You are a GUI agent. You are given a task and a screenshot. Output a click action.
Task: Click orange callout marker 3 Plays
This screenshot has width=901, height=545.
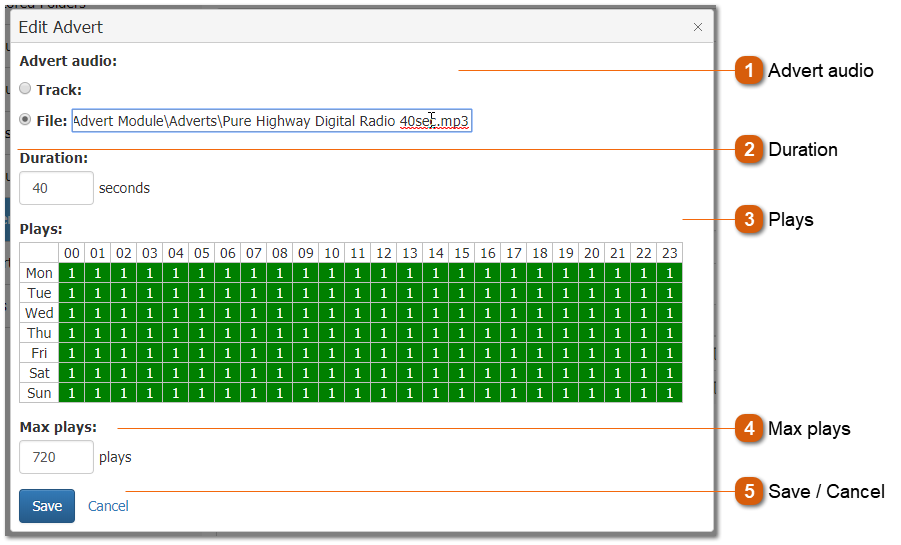(x=748, y=220)
